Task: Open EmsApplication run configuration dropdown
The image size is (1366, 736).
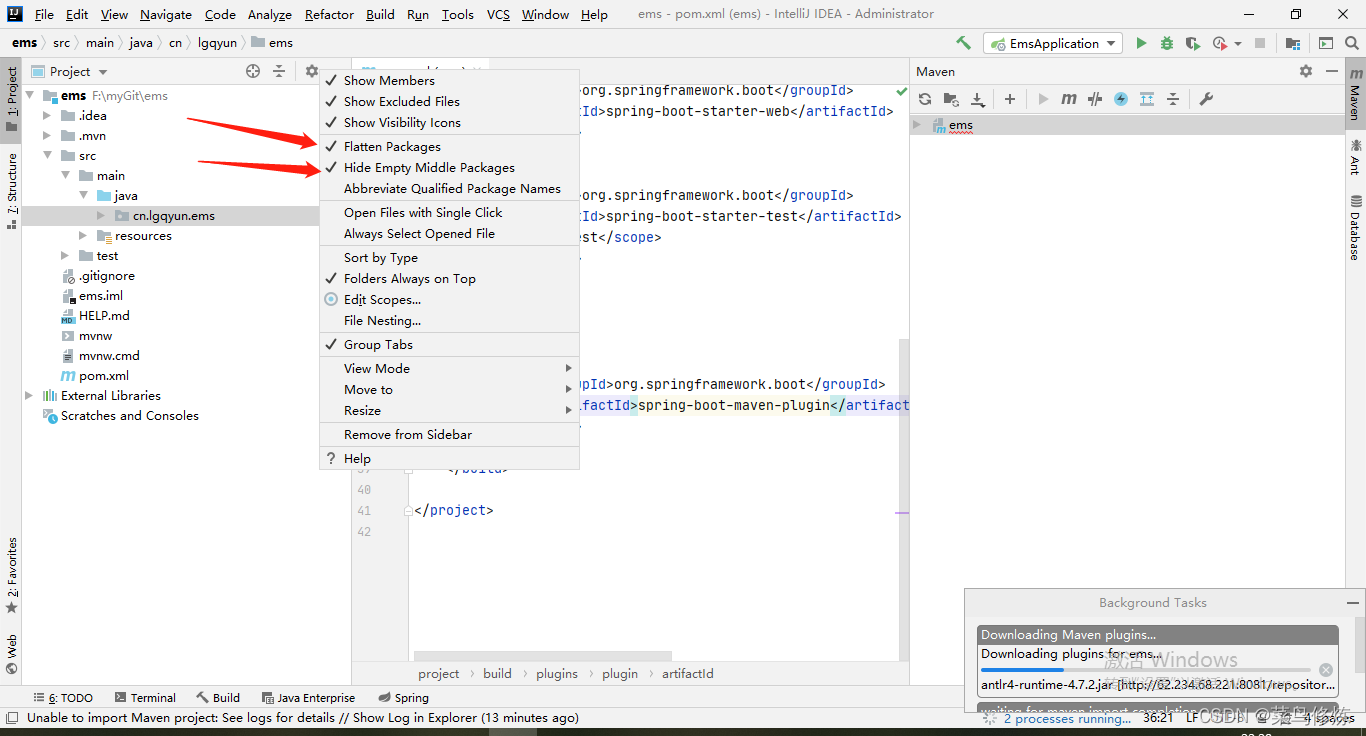Action: 1054,43
